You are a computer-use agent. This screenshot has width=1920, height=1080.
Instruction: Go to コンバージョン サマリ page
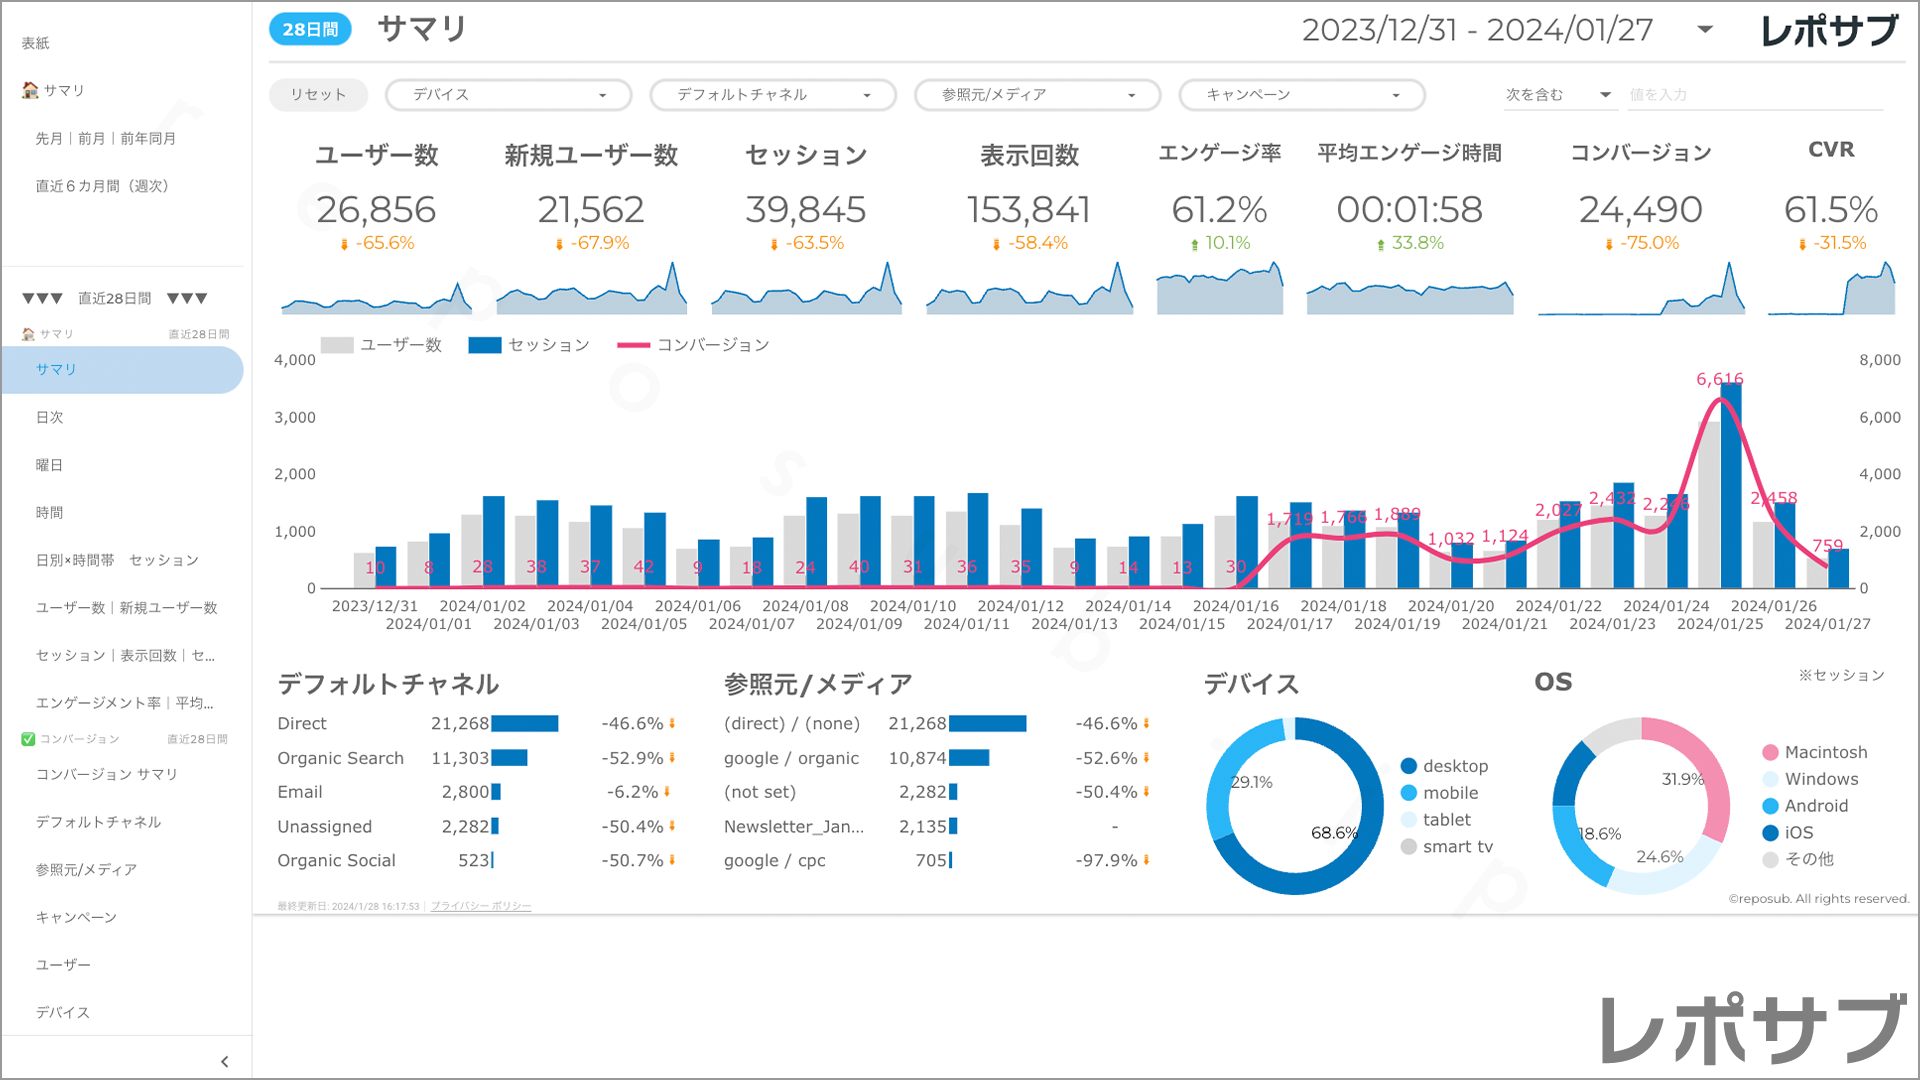[x=107, y=774]
